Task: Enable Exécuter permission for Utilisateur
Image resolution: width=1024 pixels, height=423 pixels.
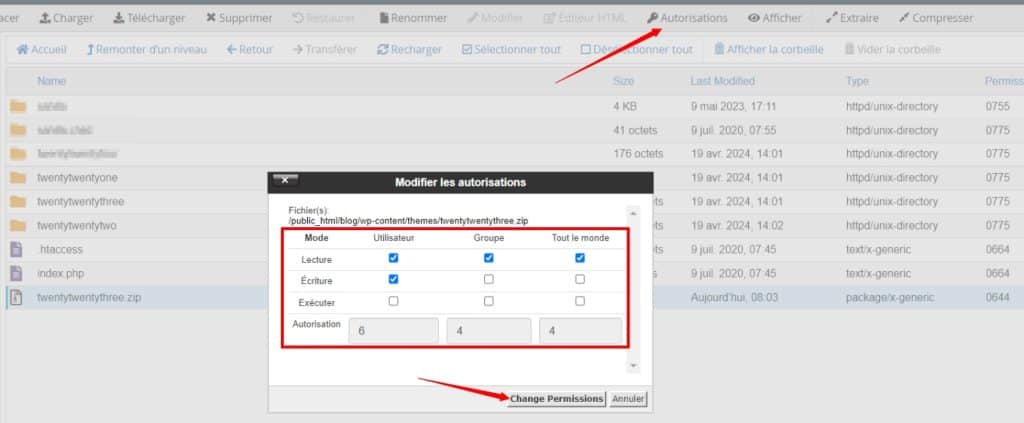Action: pos(393,301)
